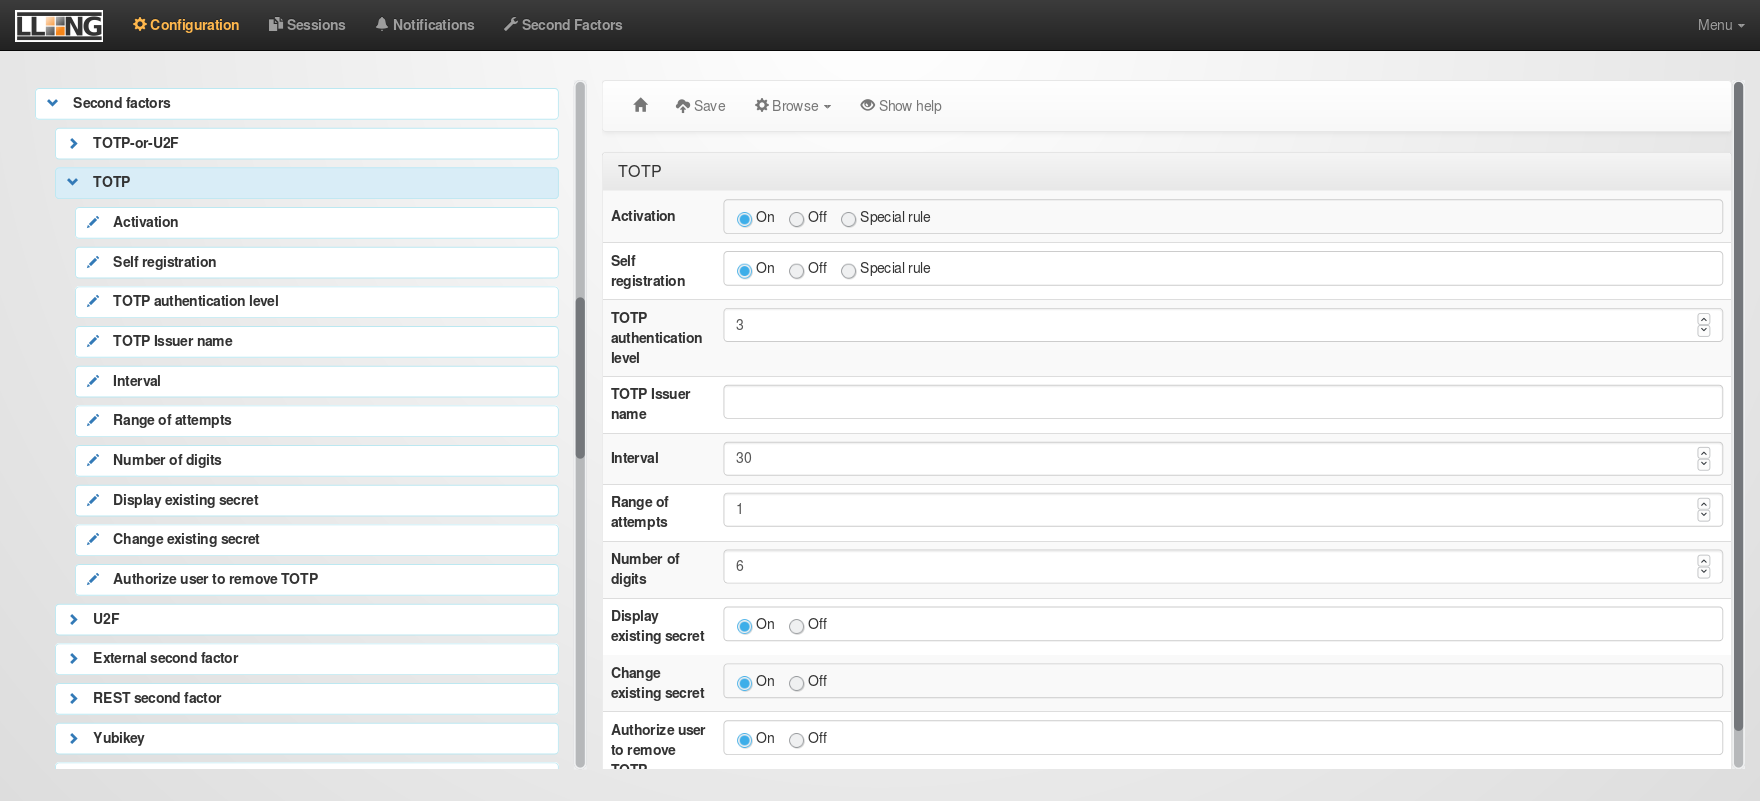Collapse the Second factors tree node
The image size is (1760, 801).
coord(53,103)
